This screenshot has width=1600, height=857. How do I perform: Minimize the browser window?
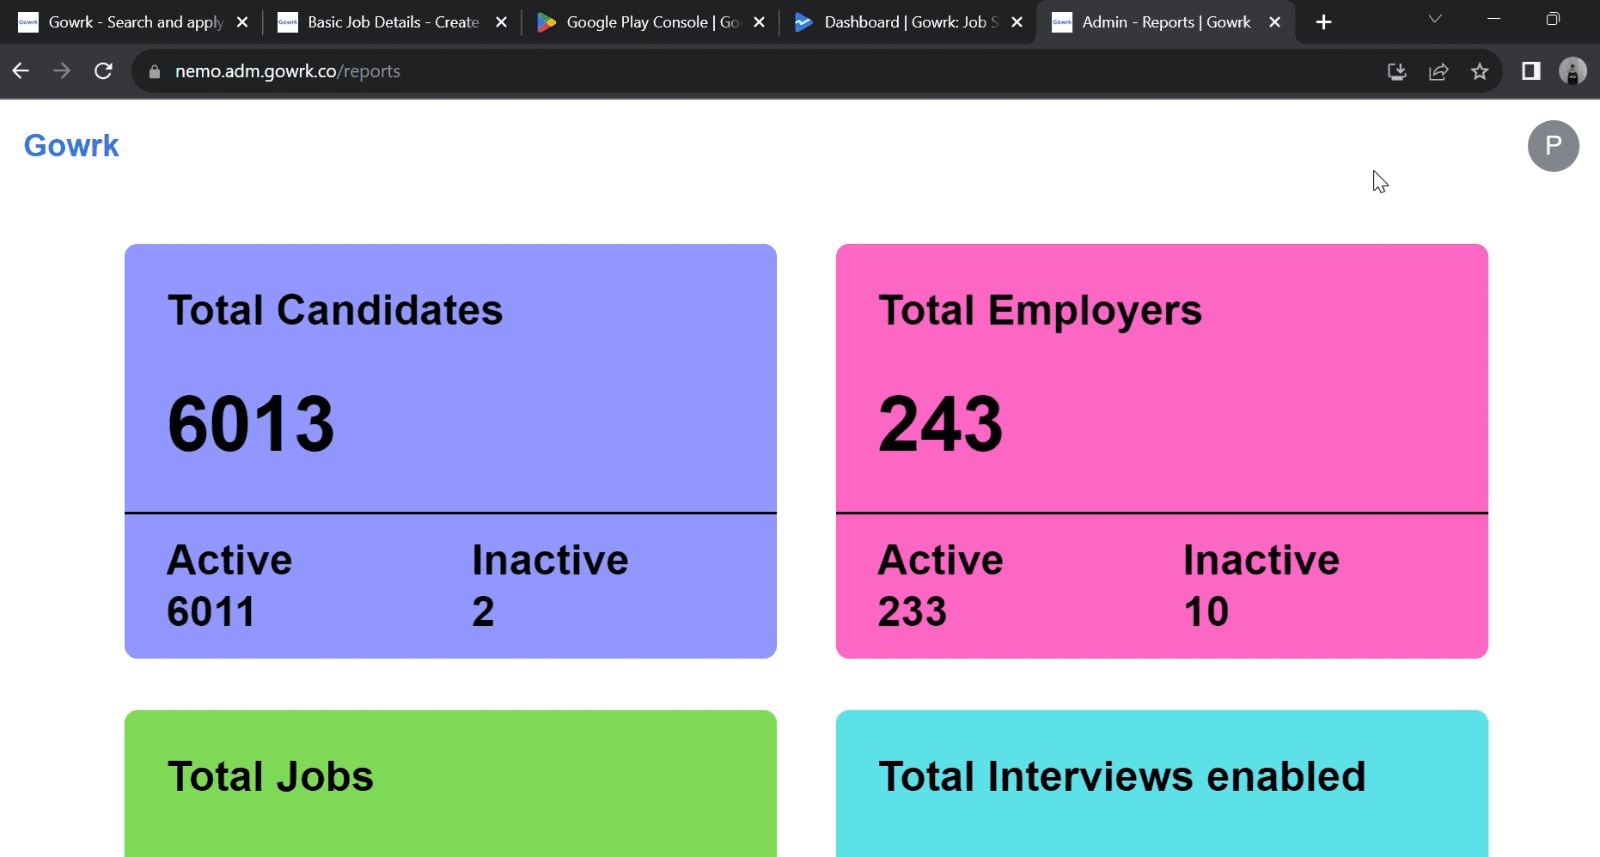tap(1494, 19)
